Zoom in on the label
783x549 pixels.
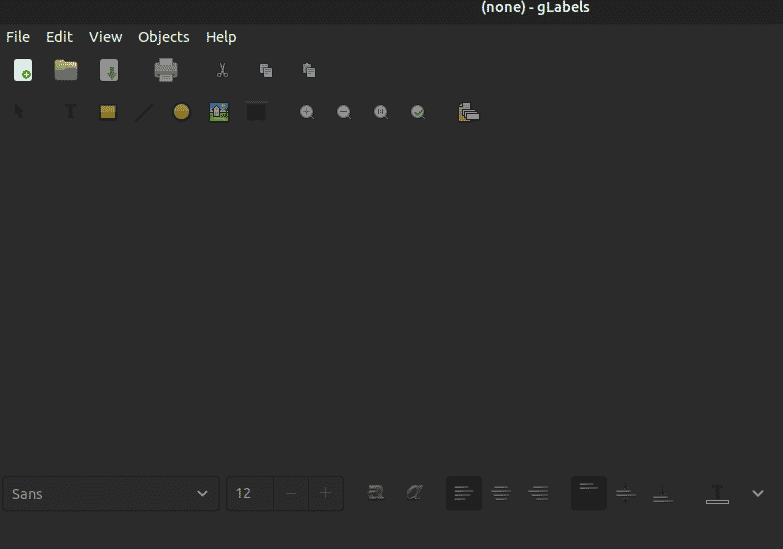pos(307,112)
